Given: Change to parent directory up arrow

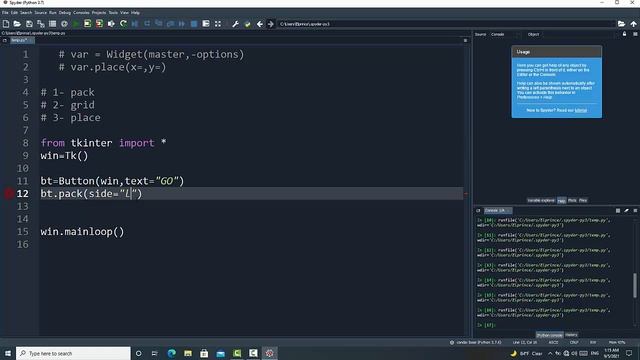Looking at the screenshot, I should 633,24.
